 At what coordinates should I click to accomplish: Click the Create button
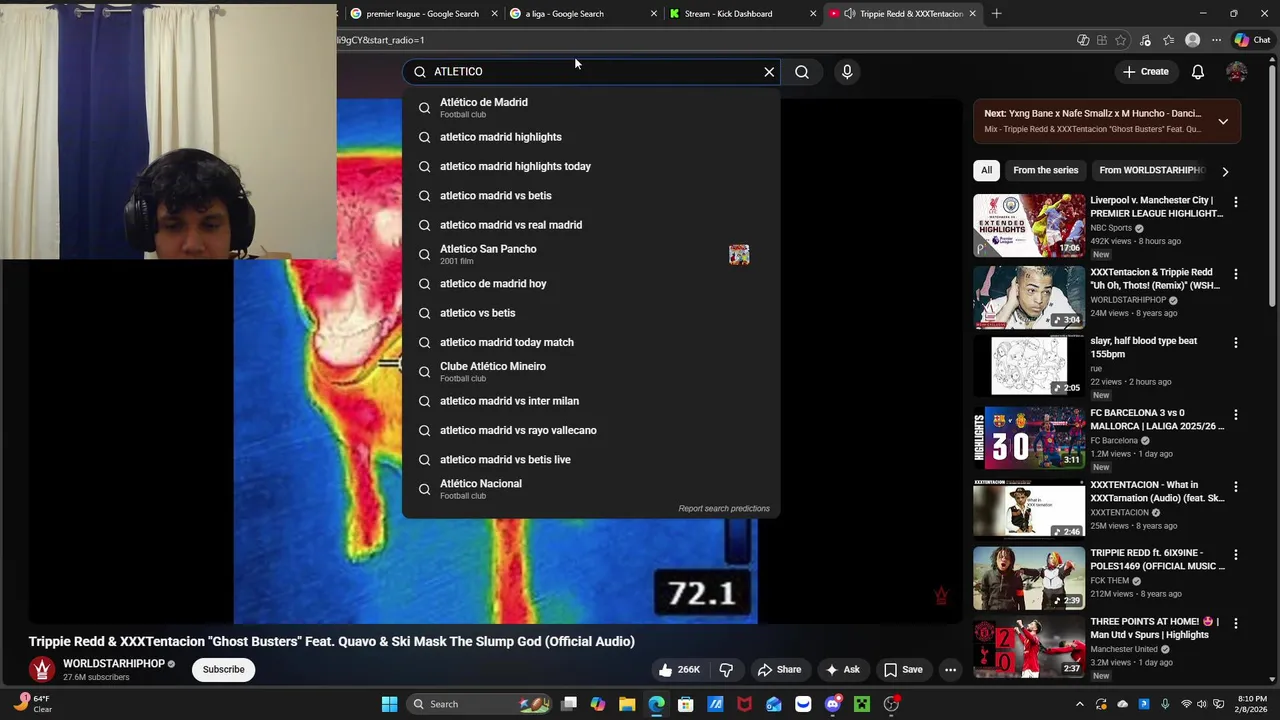tap(1145, 72)
